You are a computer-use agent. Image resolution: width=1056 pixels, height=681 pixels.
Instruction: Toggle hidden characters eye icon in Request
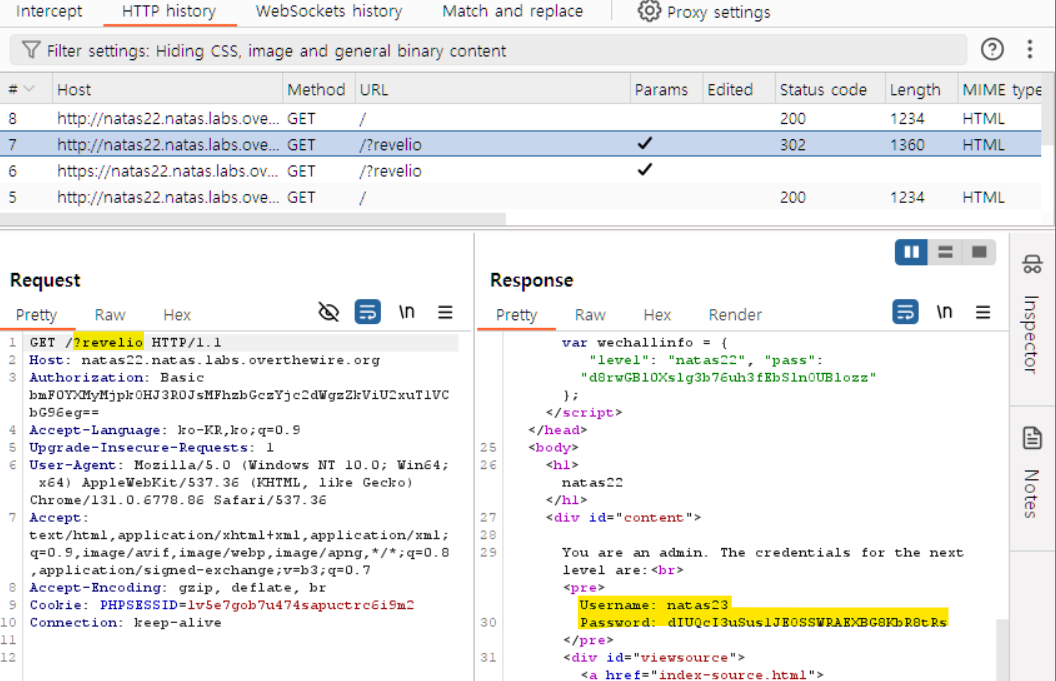(x=328, y=313)
